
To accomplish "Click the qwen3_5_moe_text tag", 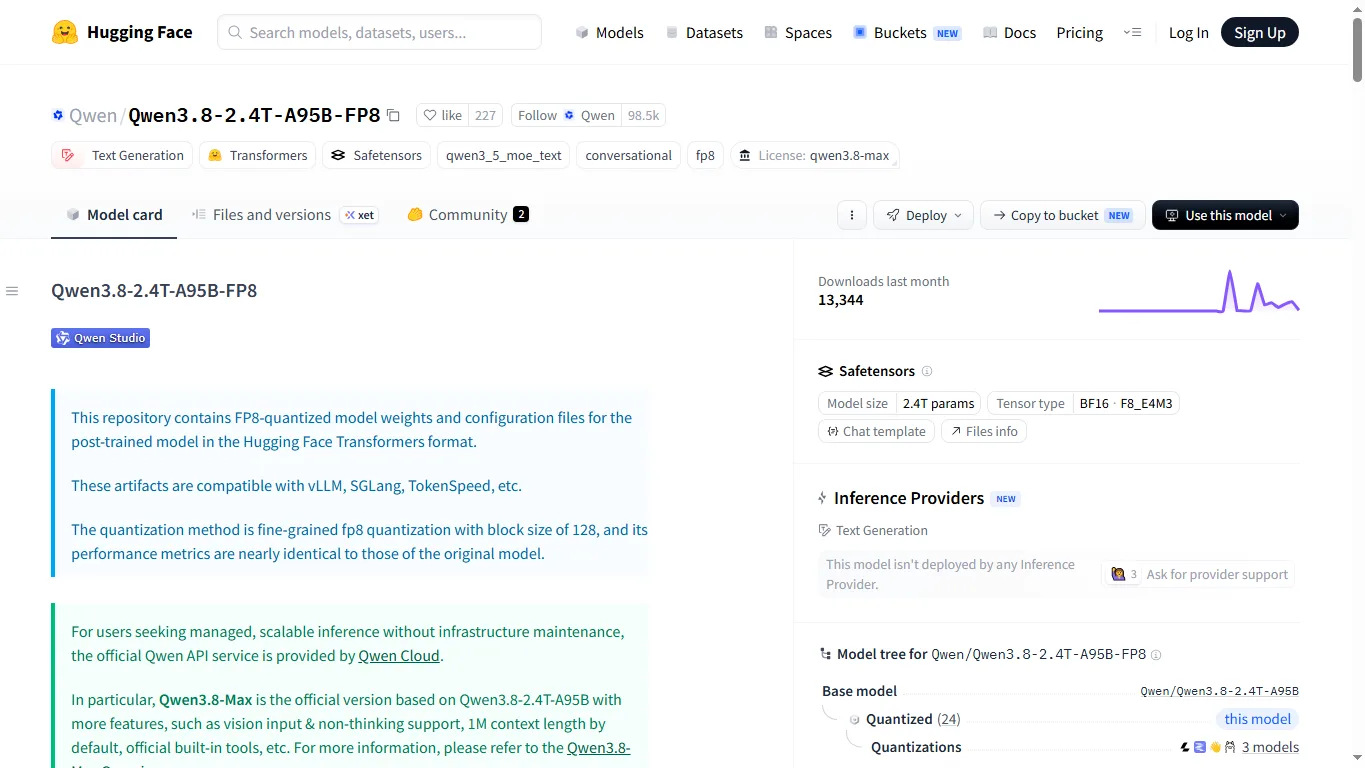I will pos(504,155).
